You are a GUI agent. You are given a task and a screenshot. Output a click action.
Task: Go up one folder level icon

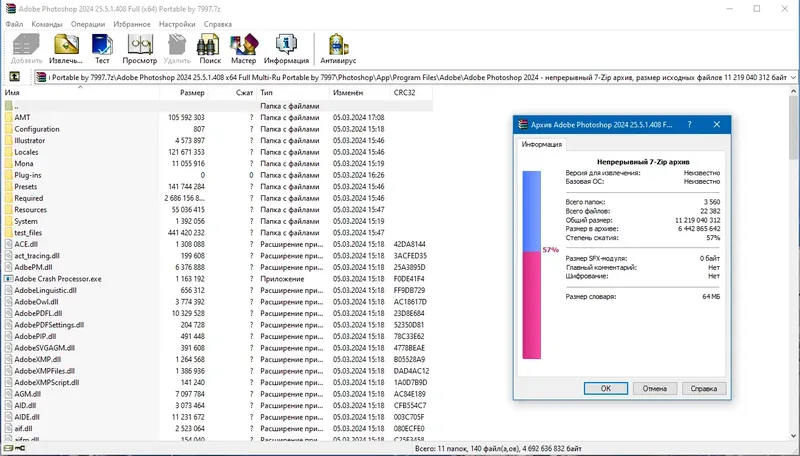pyautogui.click(x=15, y=77)
